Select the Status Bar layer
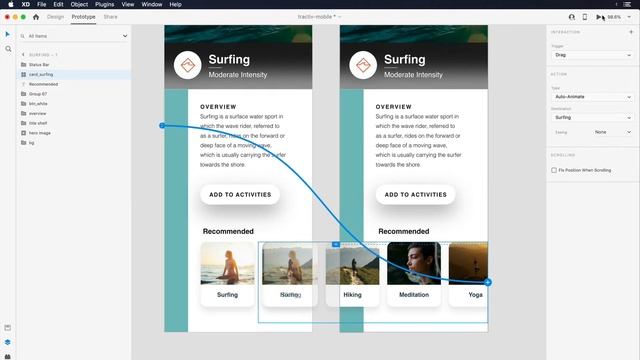Viewport: 640px width, 360px height. pos(73,65)
